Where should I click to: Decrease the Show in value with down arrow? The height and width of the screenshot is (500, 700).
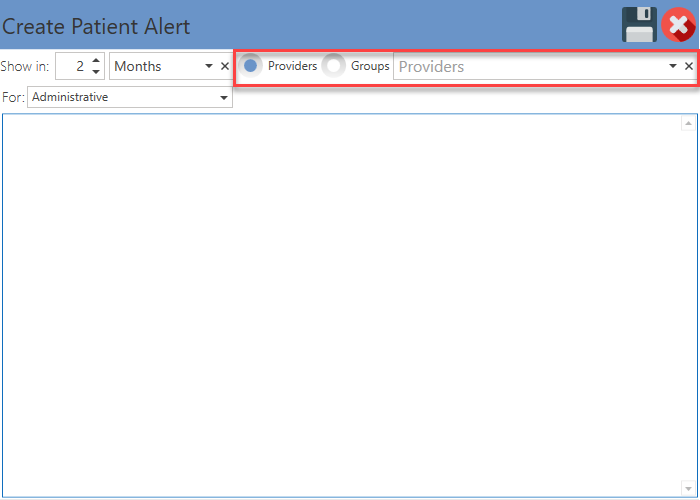pos(96,72)
